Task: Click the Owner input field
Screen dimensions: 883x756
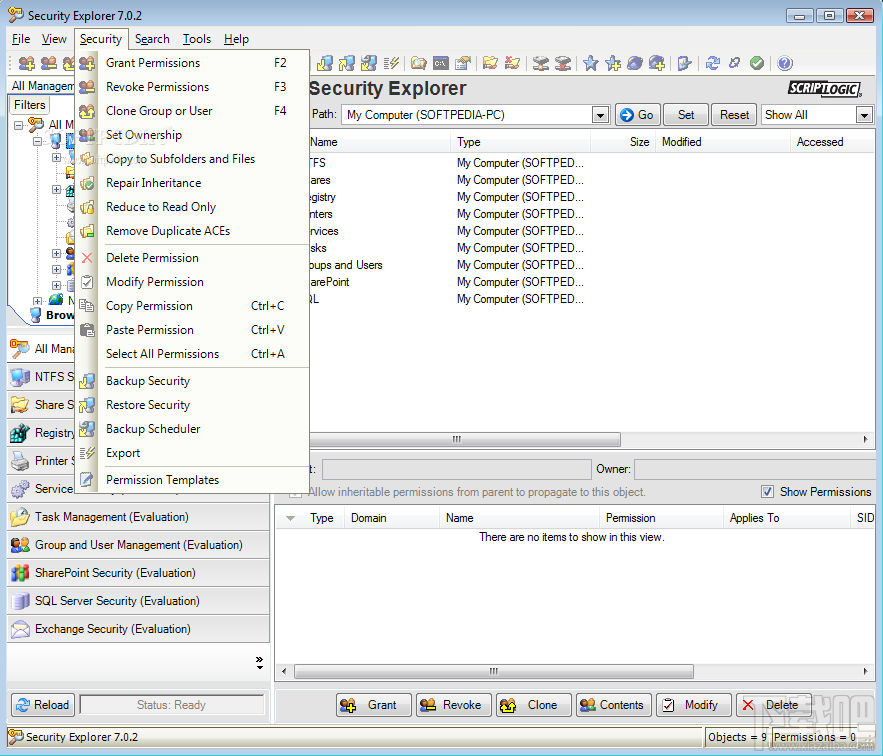Action: point(755,469)
